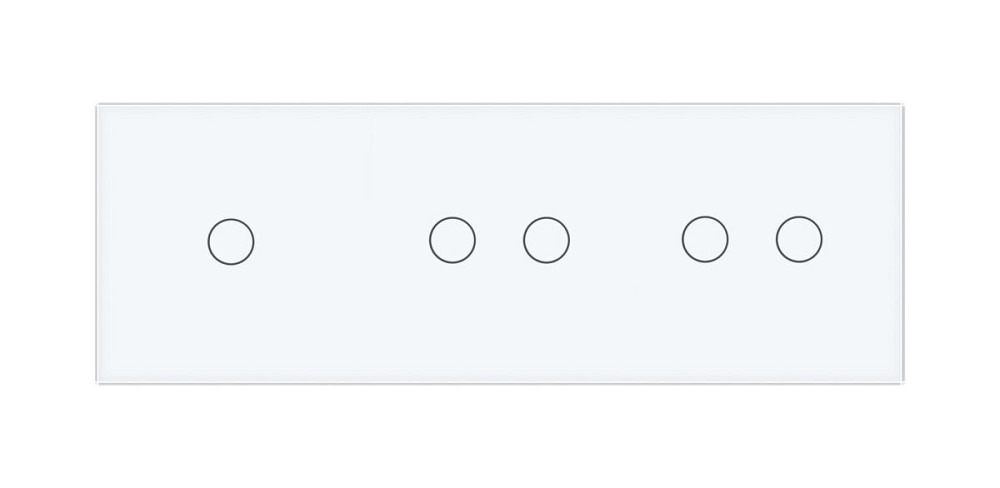
Task: Click the glass area directly below the rightmost circle
Action: coord(799,320)
